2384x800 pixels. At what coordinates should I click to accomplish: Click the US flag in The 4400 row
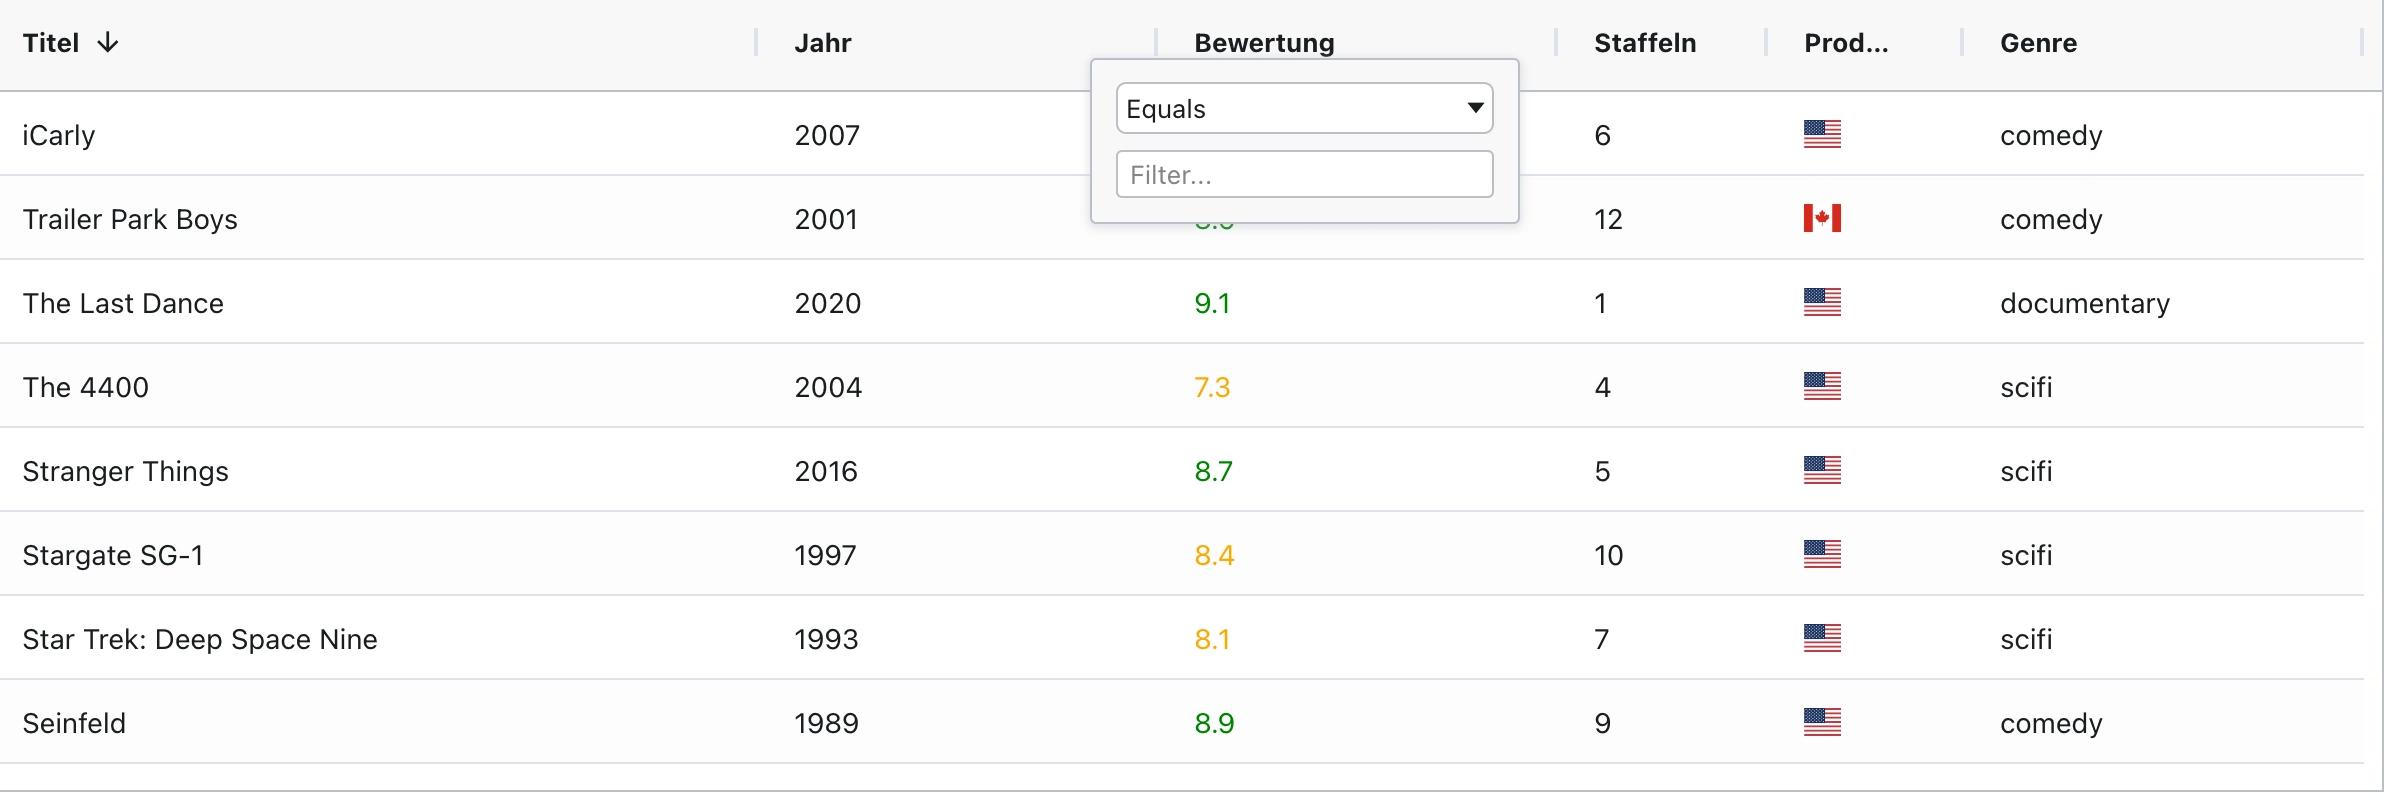click(x=1822, y=386)
